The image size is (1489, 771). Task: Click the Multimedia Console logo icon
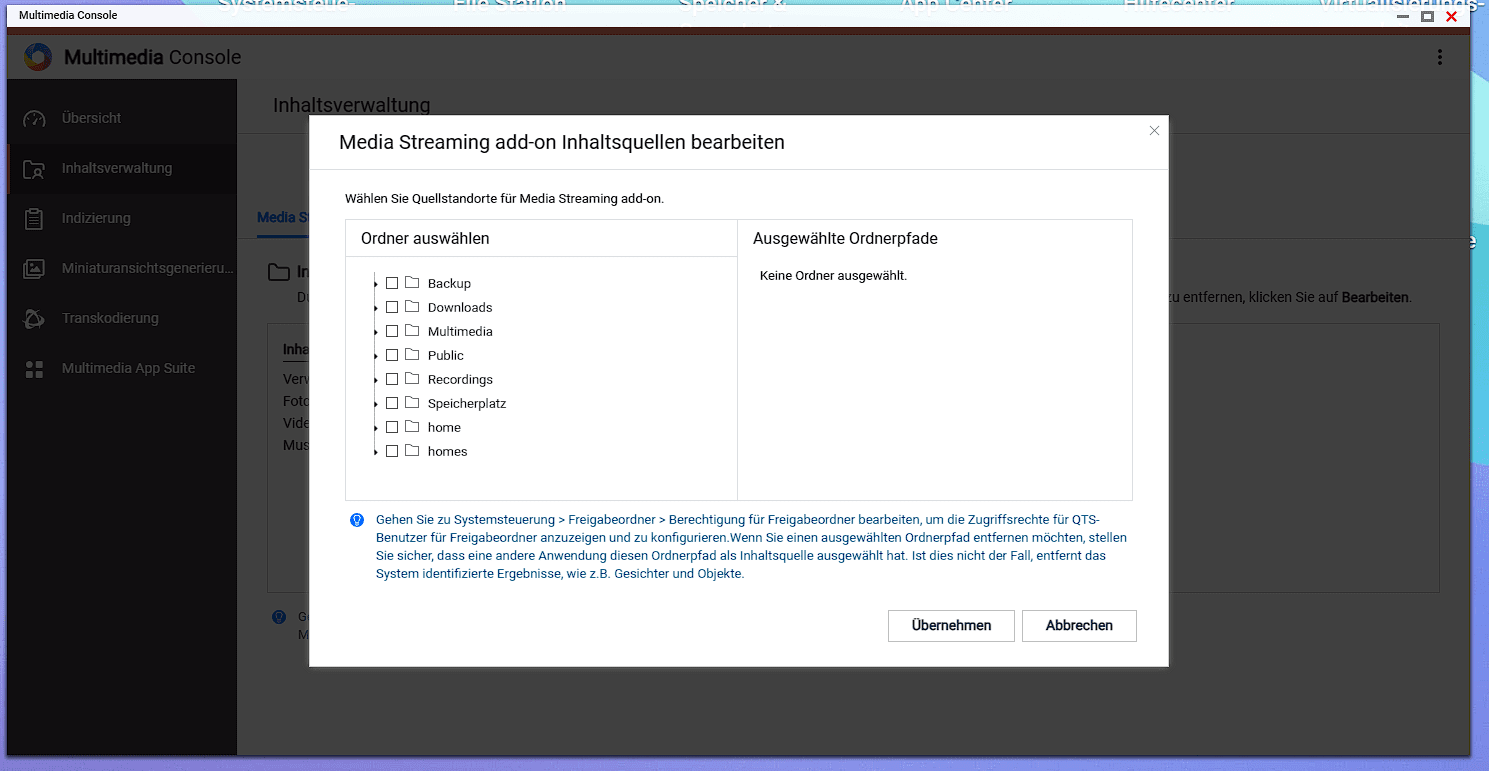click(x=38, y=57)
